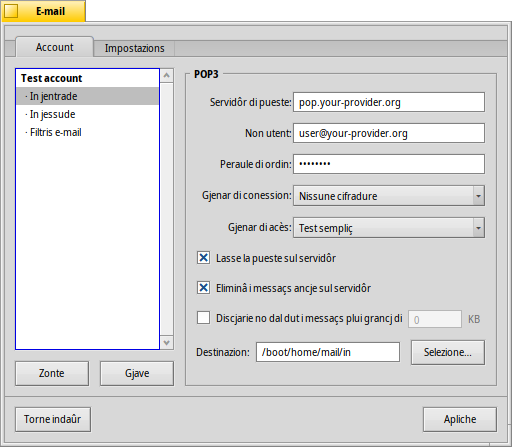The image size is (512, 447).
Task: Toggle Lasse la pueste sul servidôr checkbox
Action: tap(203, 258)
